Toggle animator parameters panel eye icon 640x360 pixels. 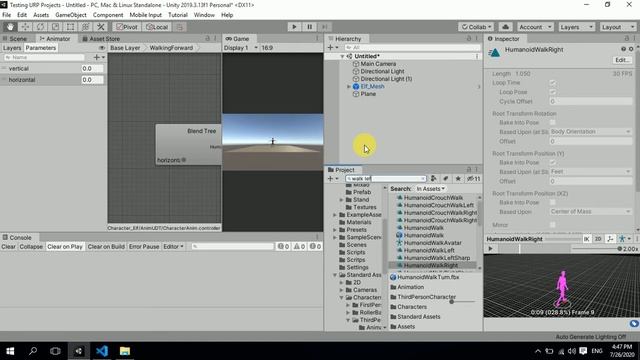(x=102, y=48)
